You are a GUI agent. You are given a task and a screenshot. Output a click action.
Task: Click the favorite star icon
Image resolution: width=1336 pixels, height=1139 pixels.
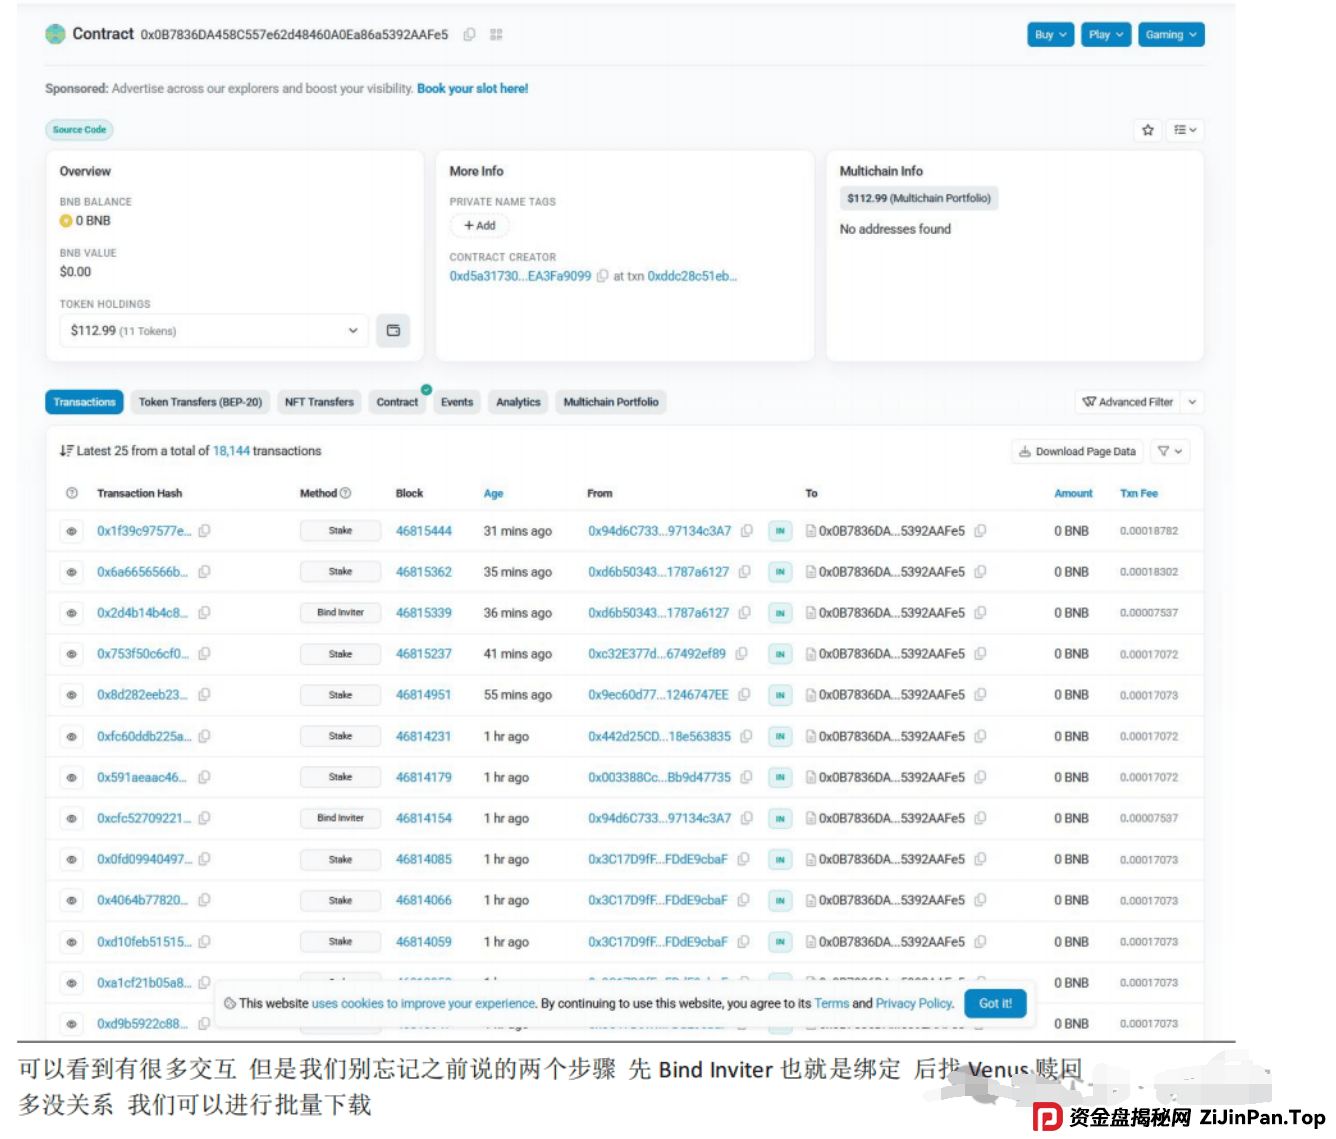[1147, 130]
